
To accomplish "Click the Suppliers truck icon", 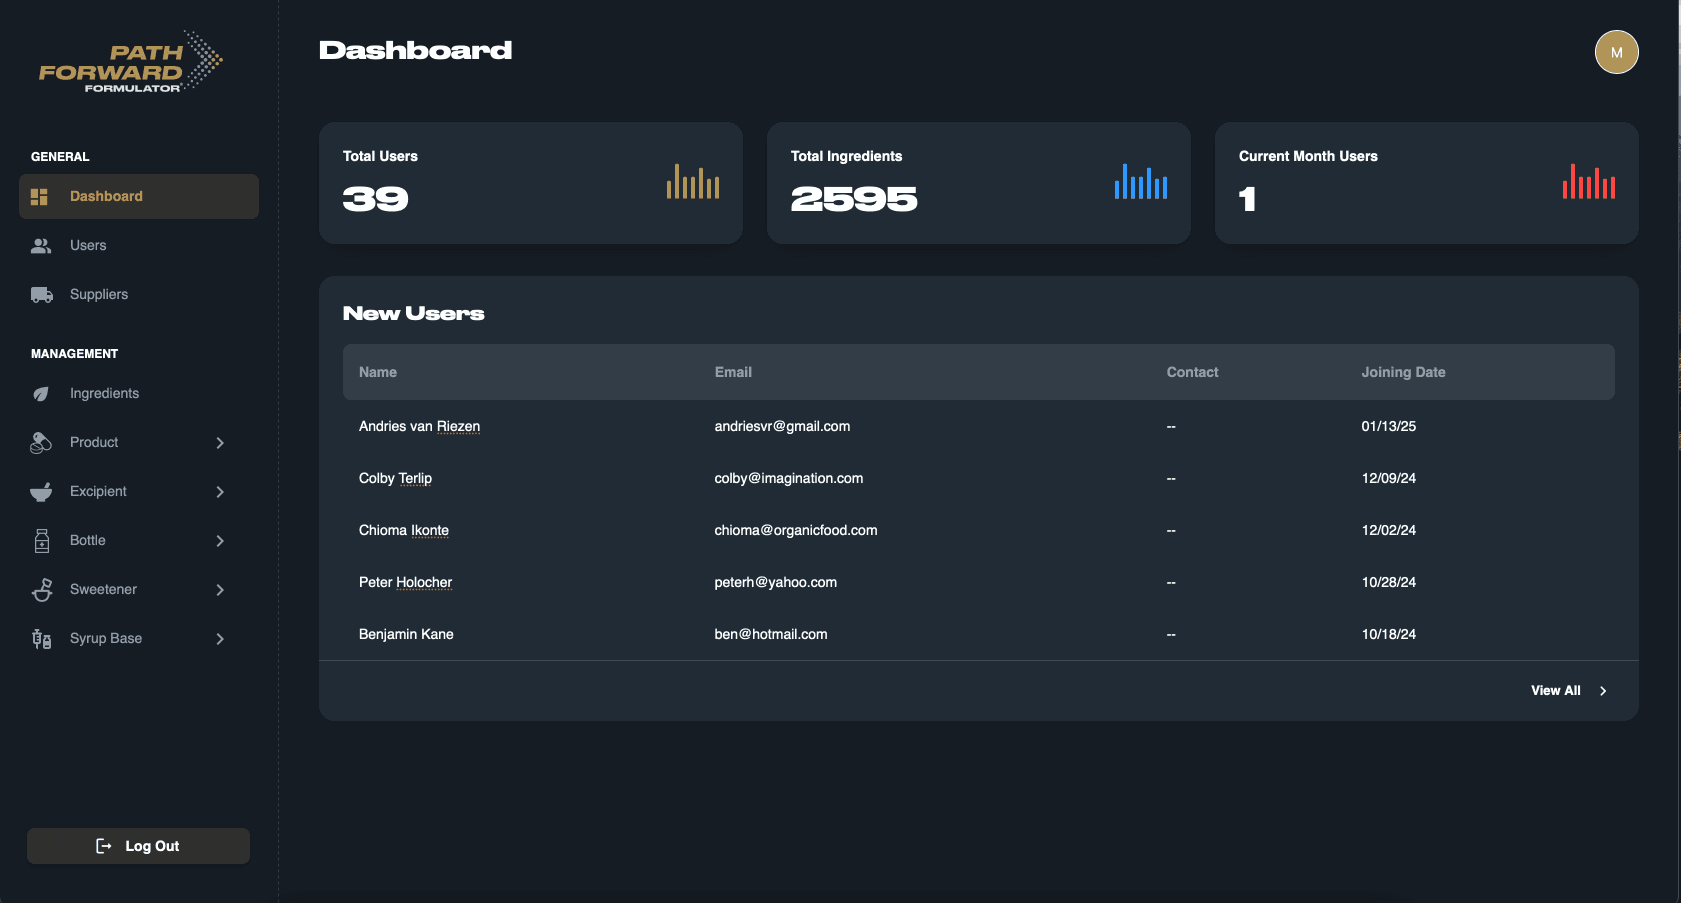I will pos(41,295).
